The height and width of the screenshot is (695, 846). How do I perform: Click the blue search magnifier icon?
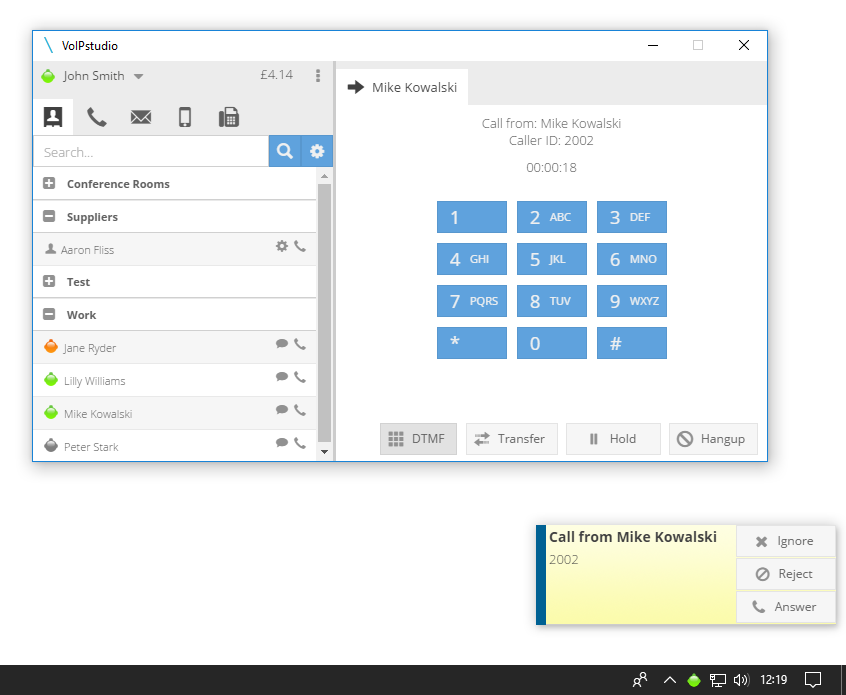285,151
